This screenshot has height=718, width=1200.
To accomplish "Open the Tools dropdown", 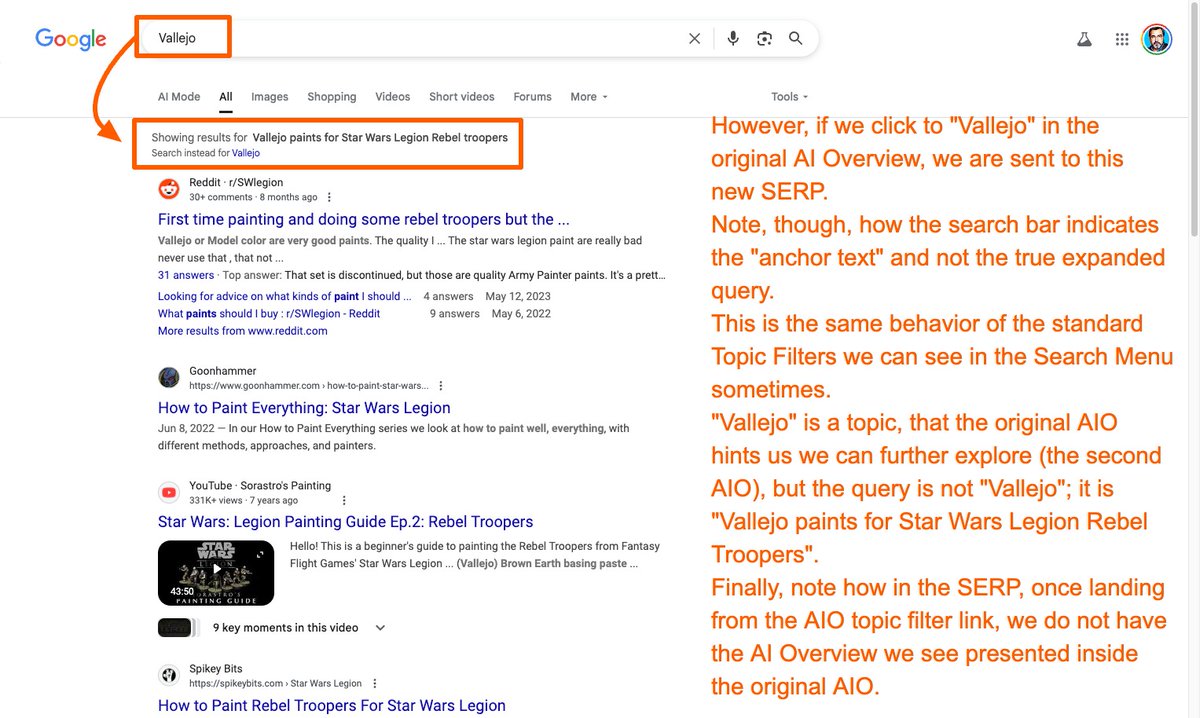I will (790, 97).
